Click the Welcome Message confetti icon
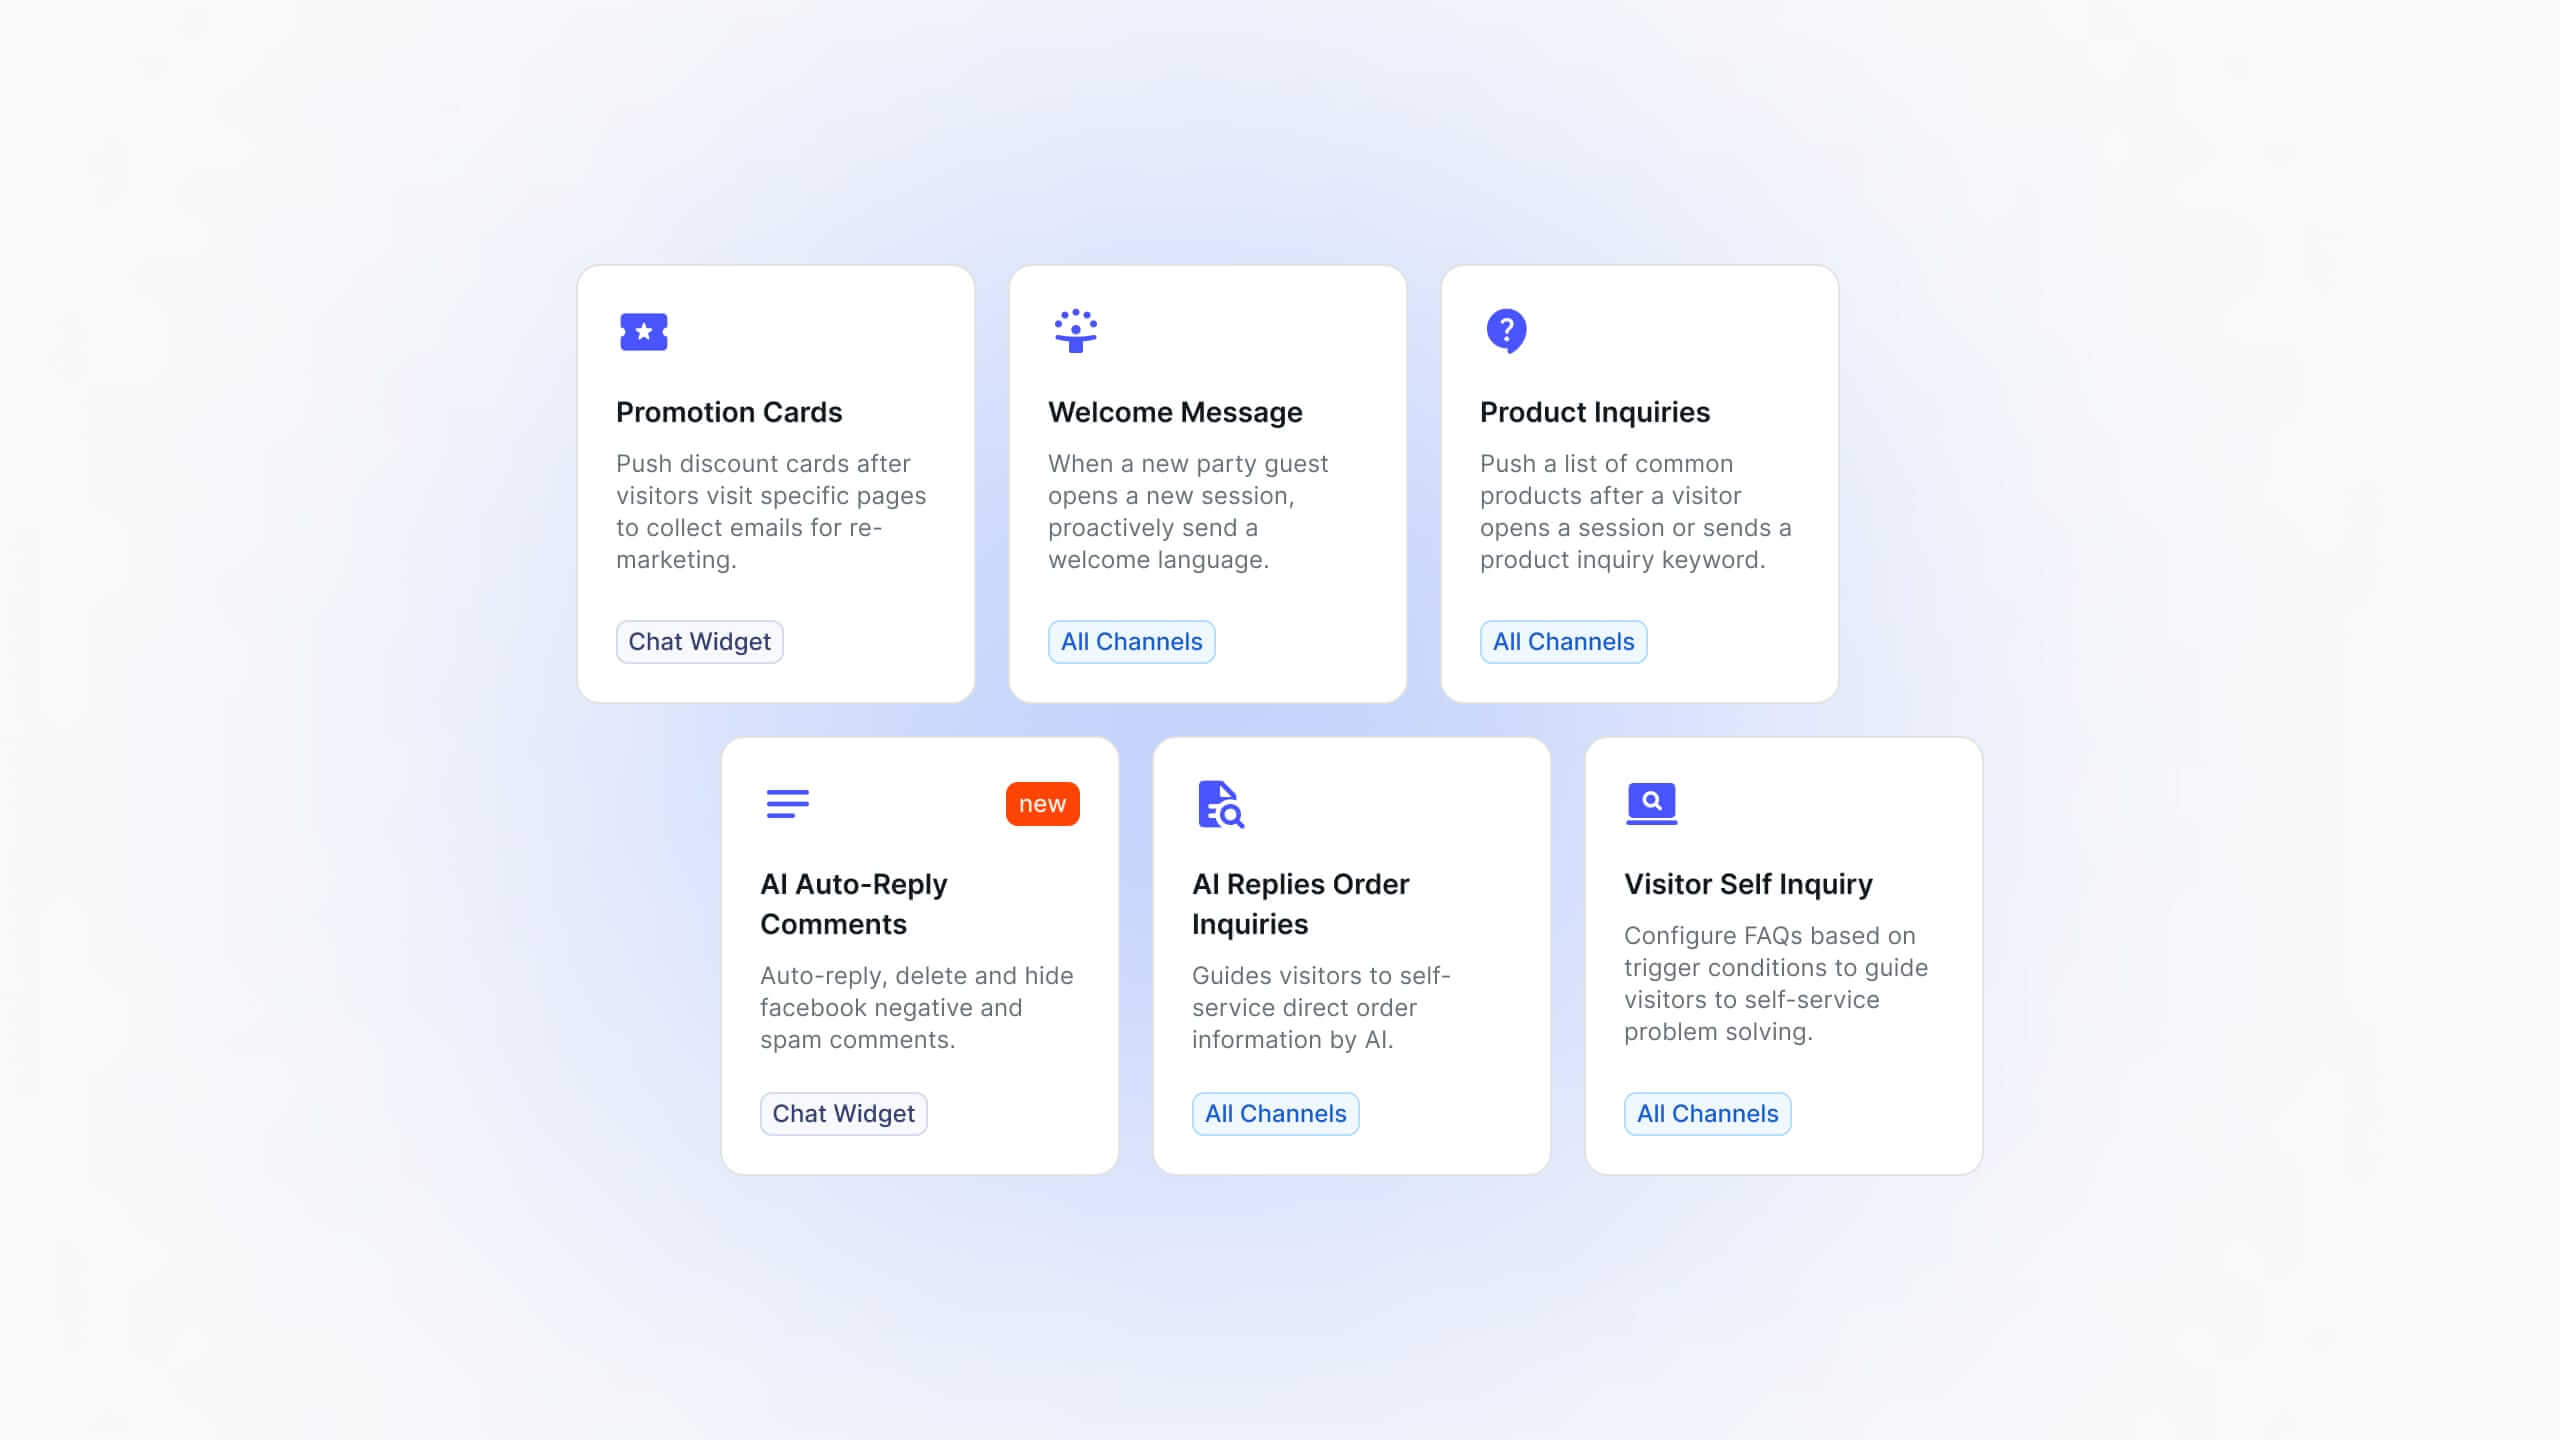Image resolution: width=2560 pixels, height=1440 pixels. coord(1076,331)
